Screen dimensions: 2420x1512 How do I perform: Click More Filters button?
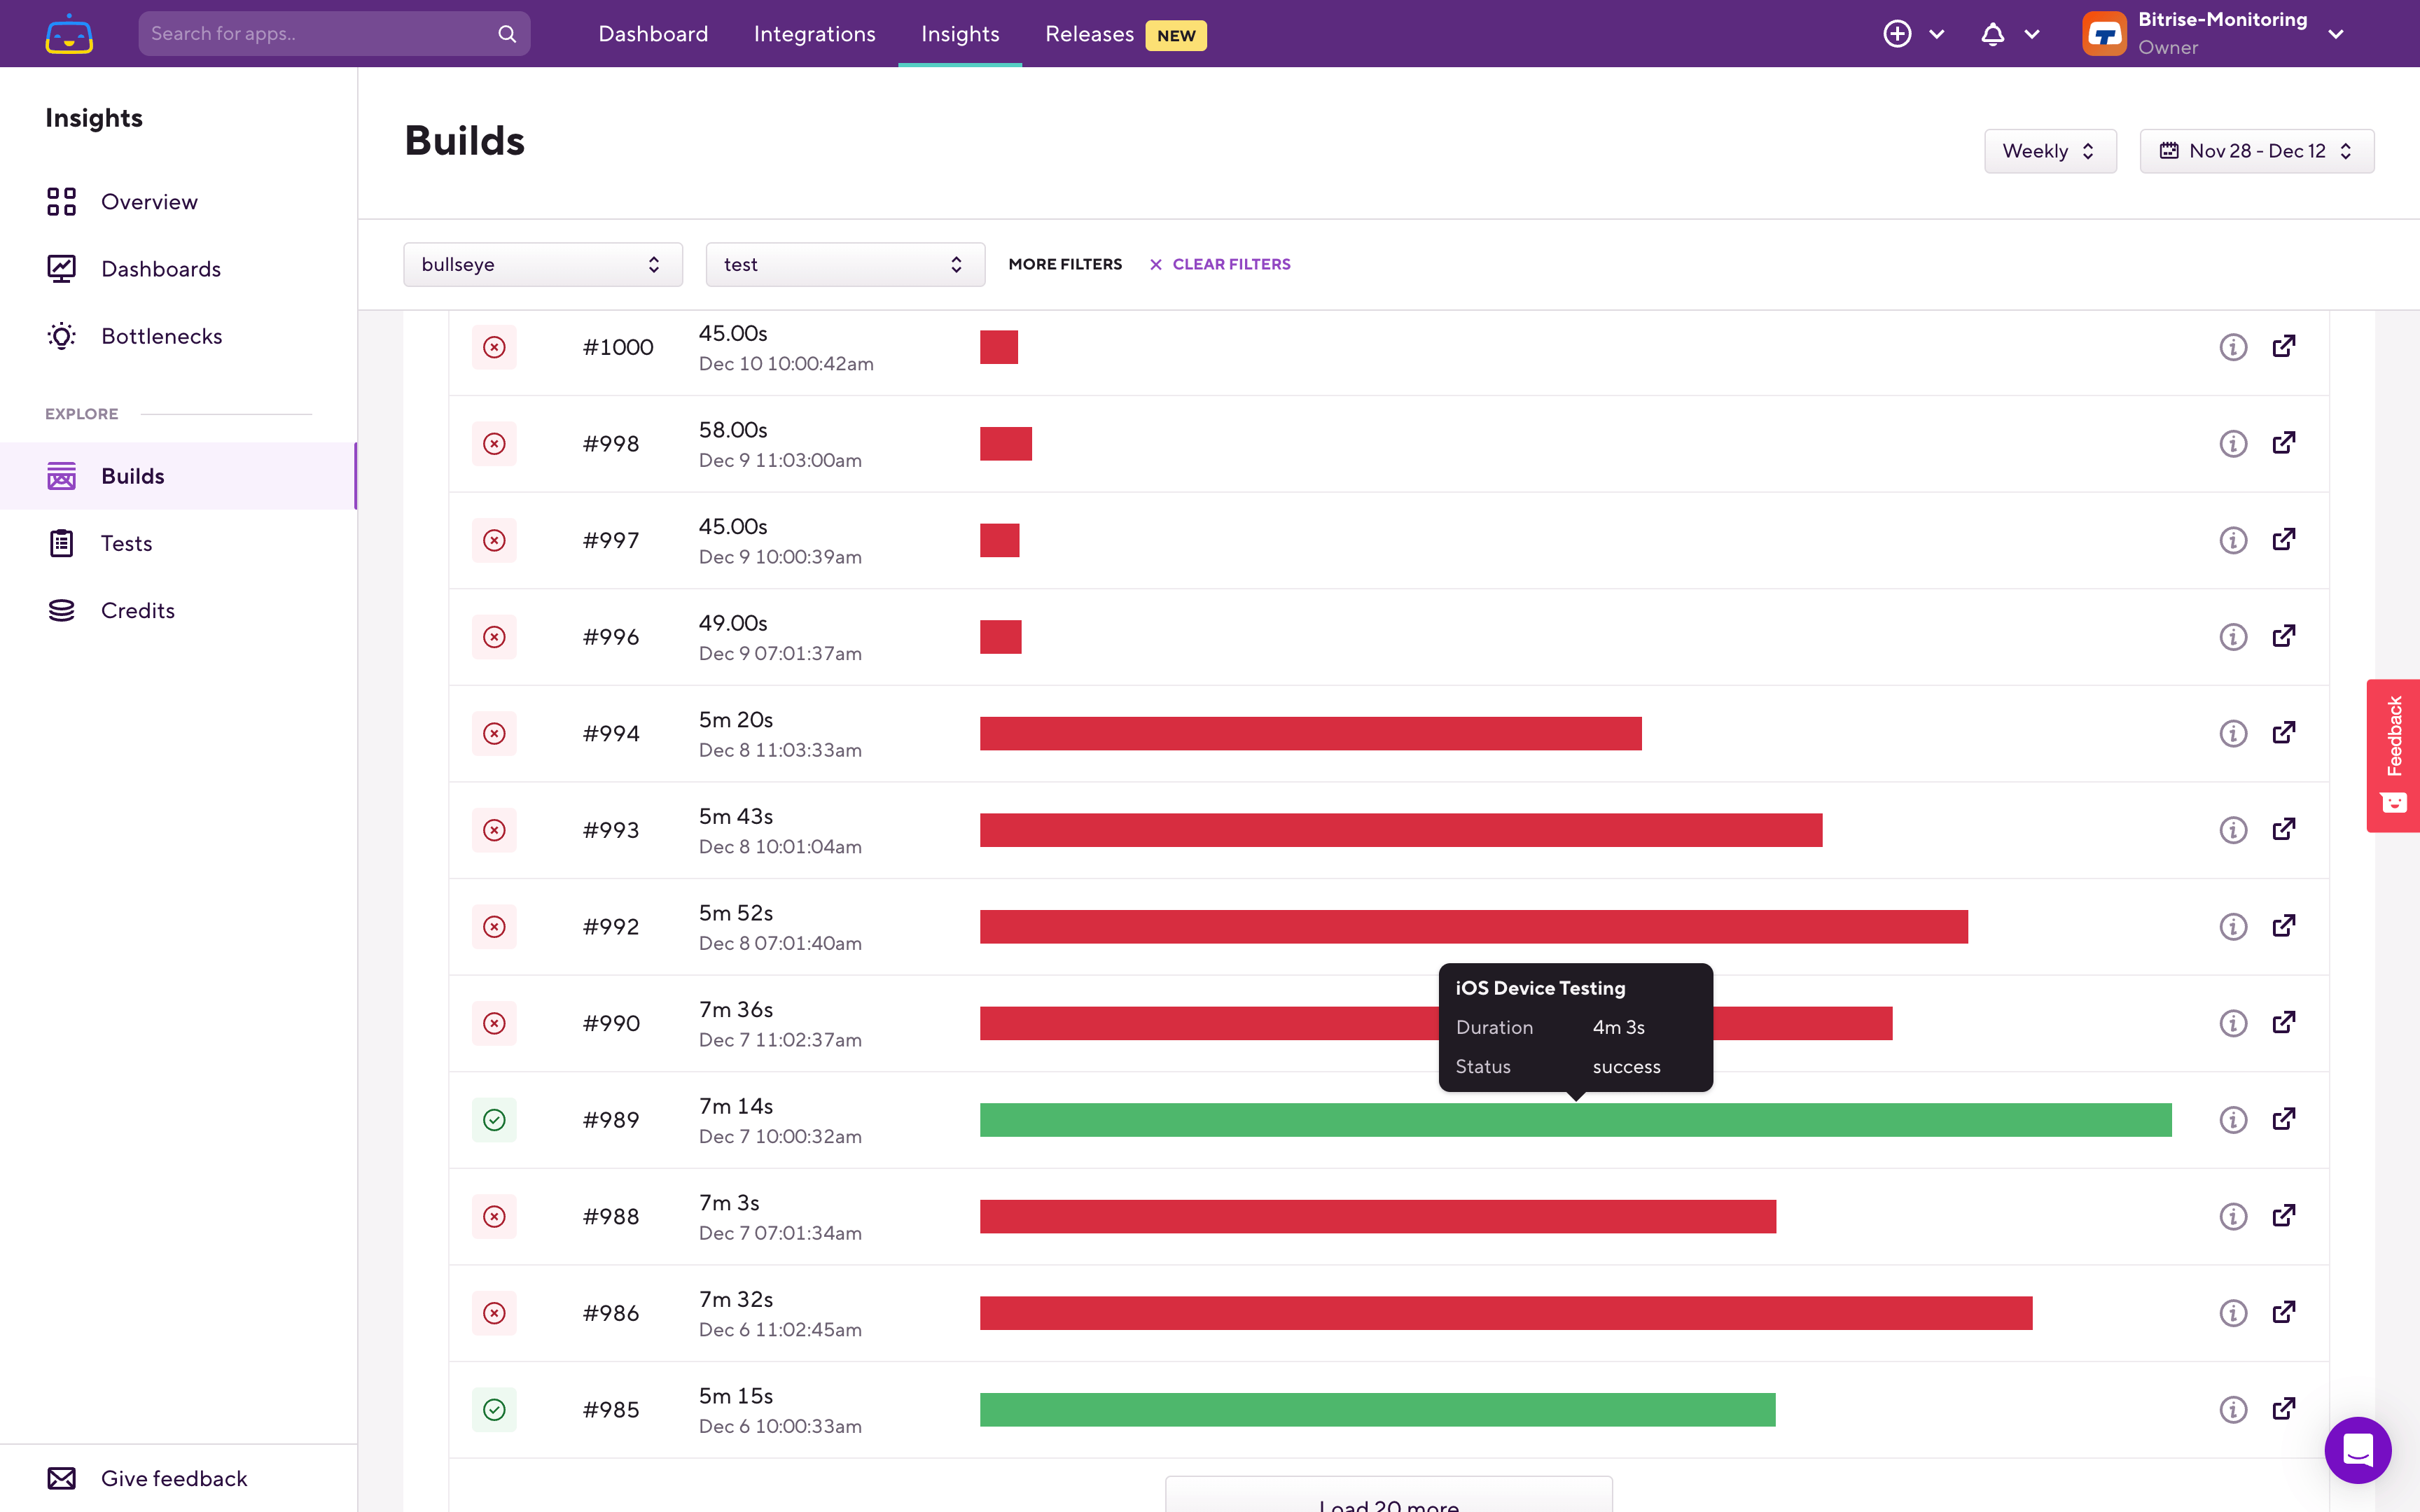tap(1064, 264)
